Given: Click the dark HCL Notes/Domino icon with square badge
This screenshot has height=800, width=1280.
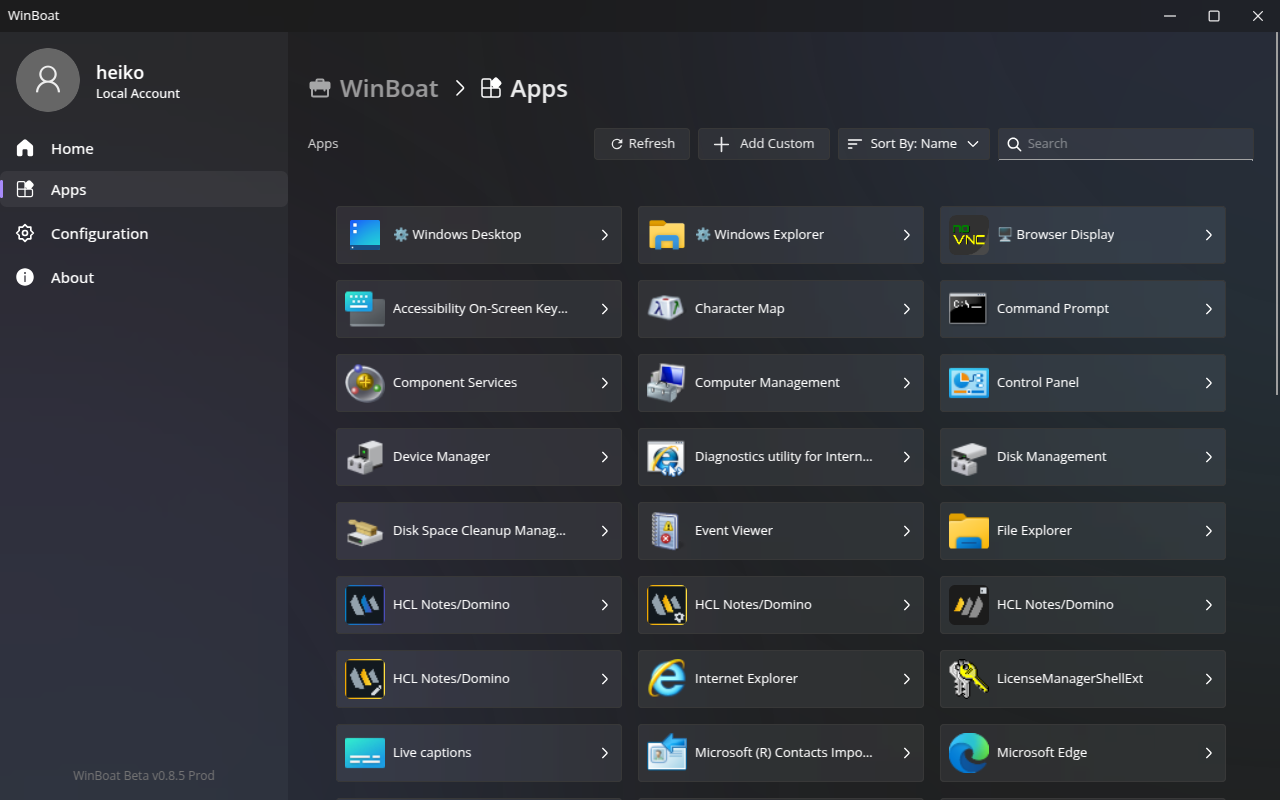Looking at the screenshot, I should pos(969,605).
